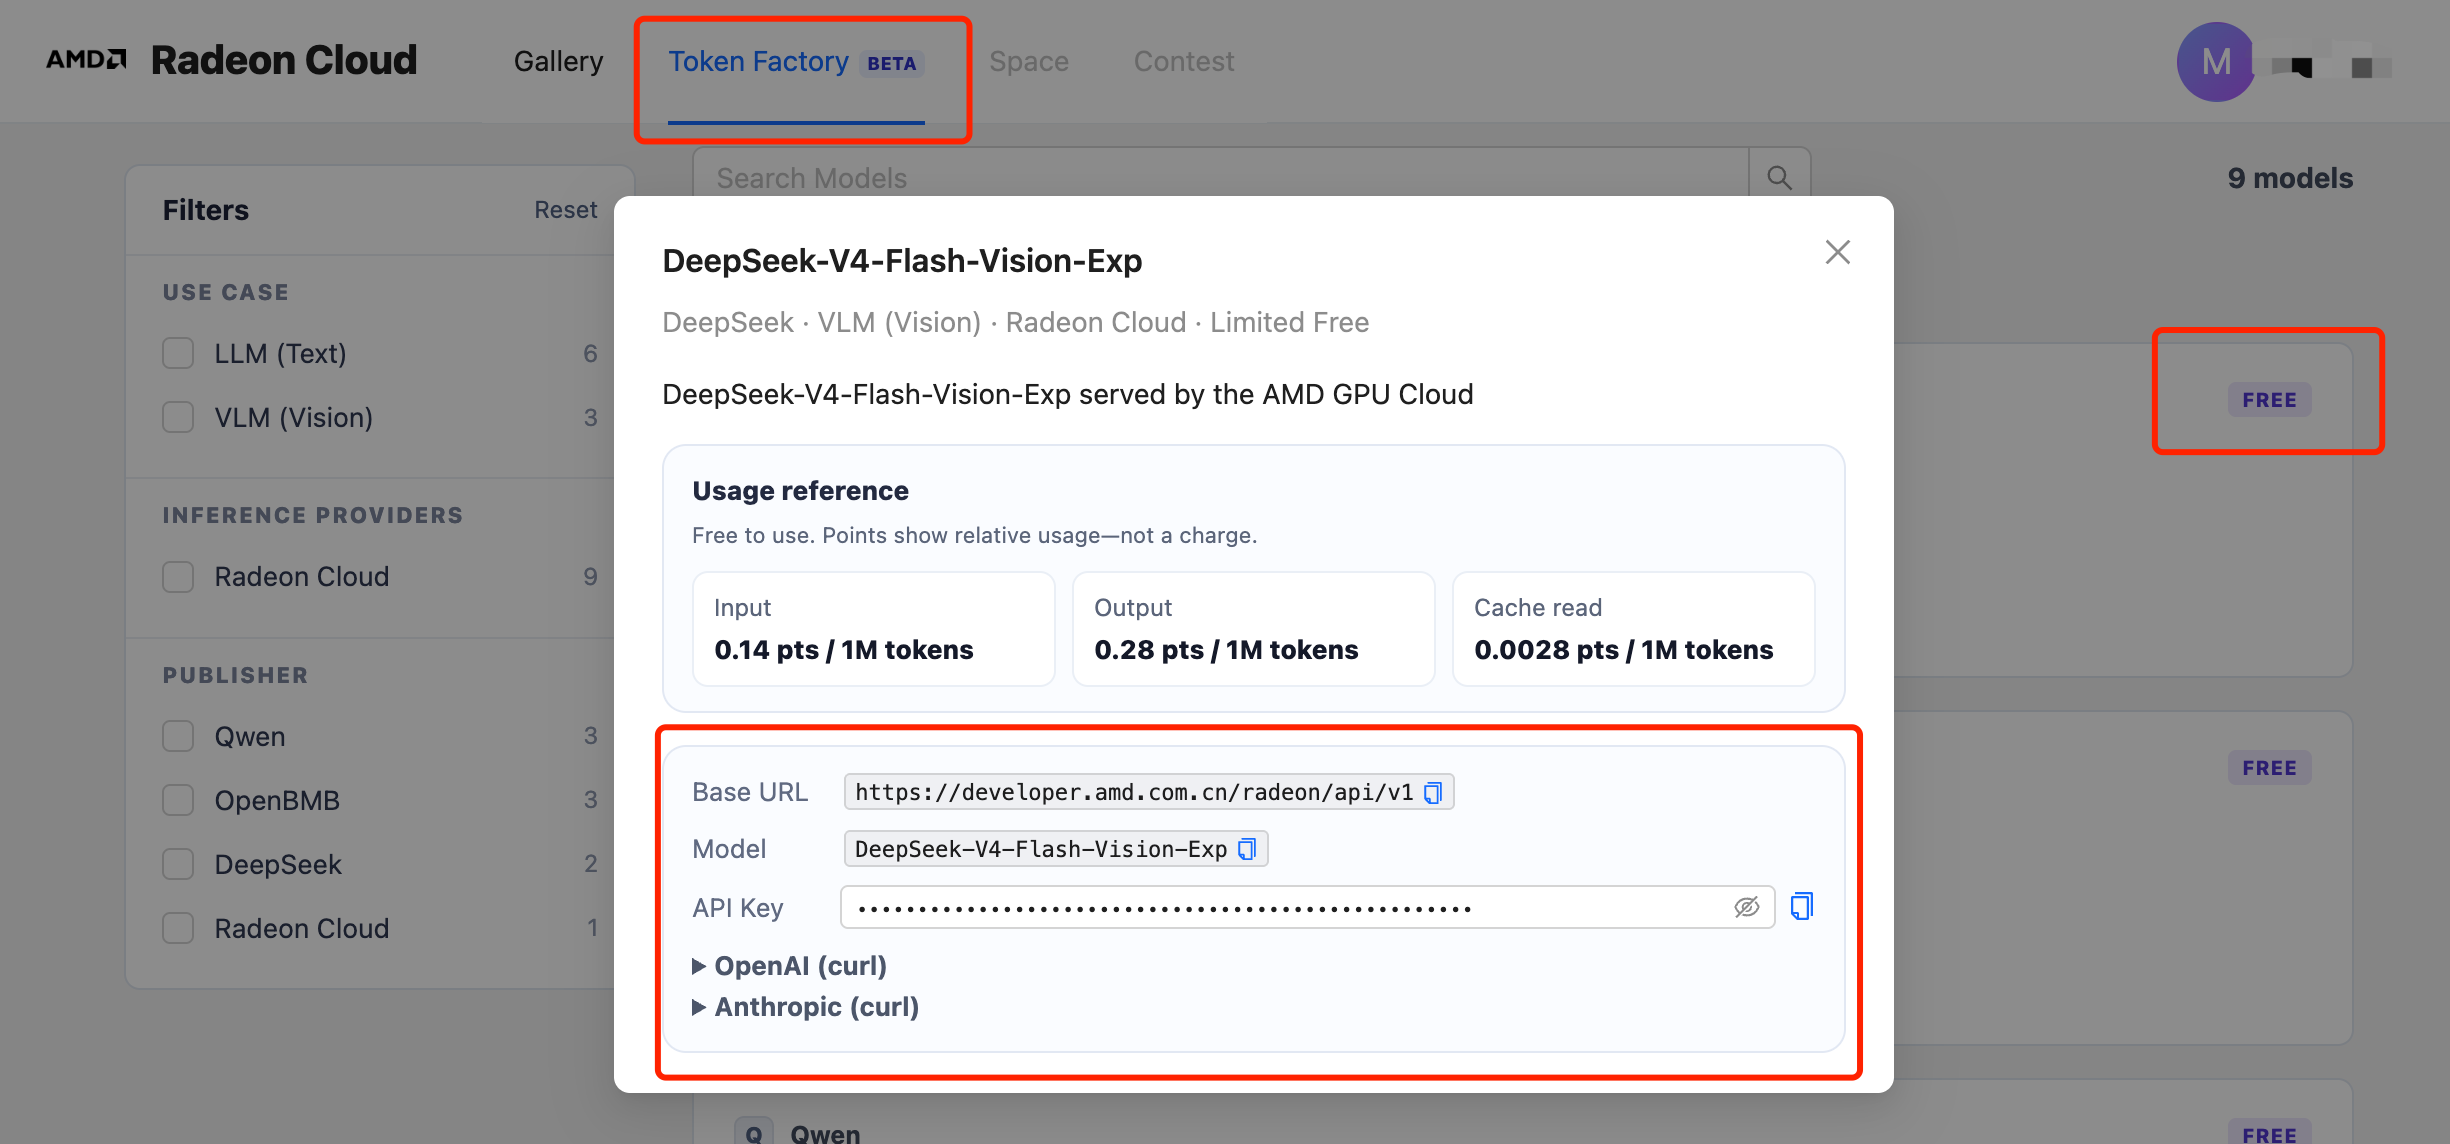Expand the OpenAI (curl) example
This screenshot has width=2450, height=1144.
coord(790,966)
